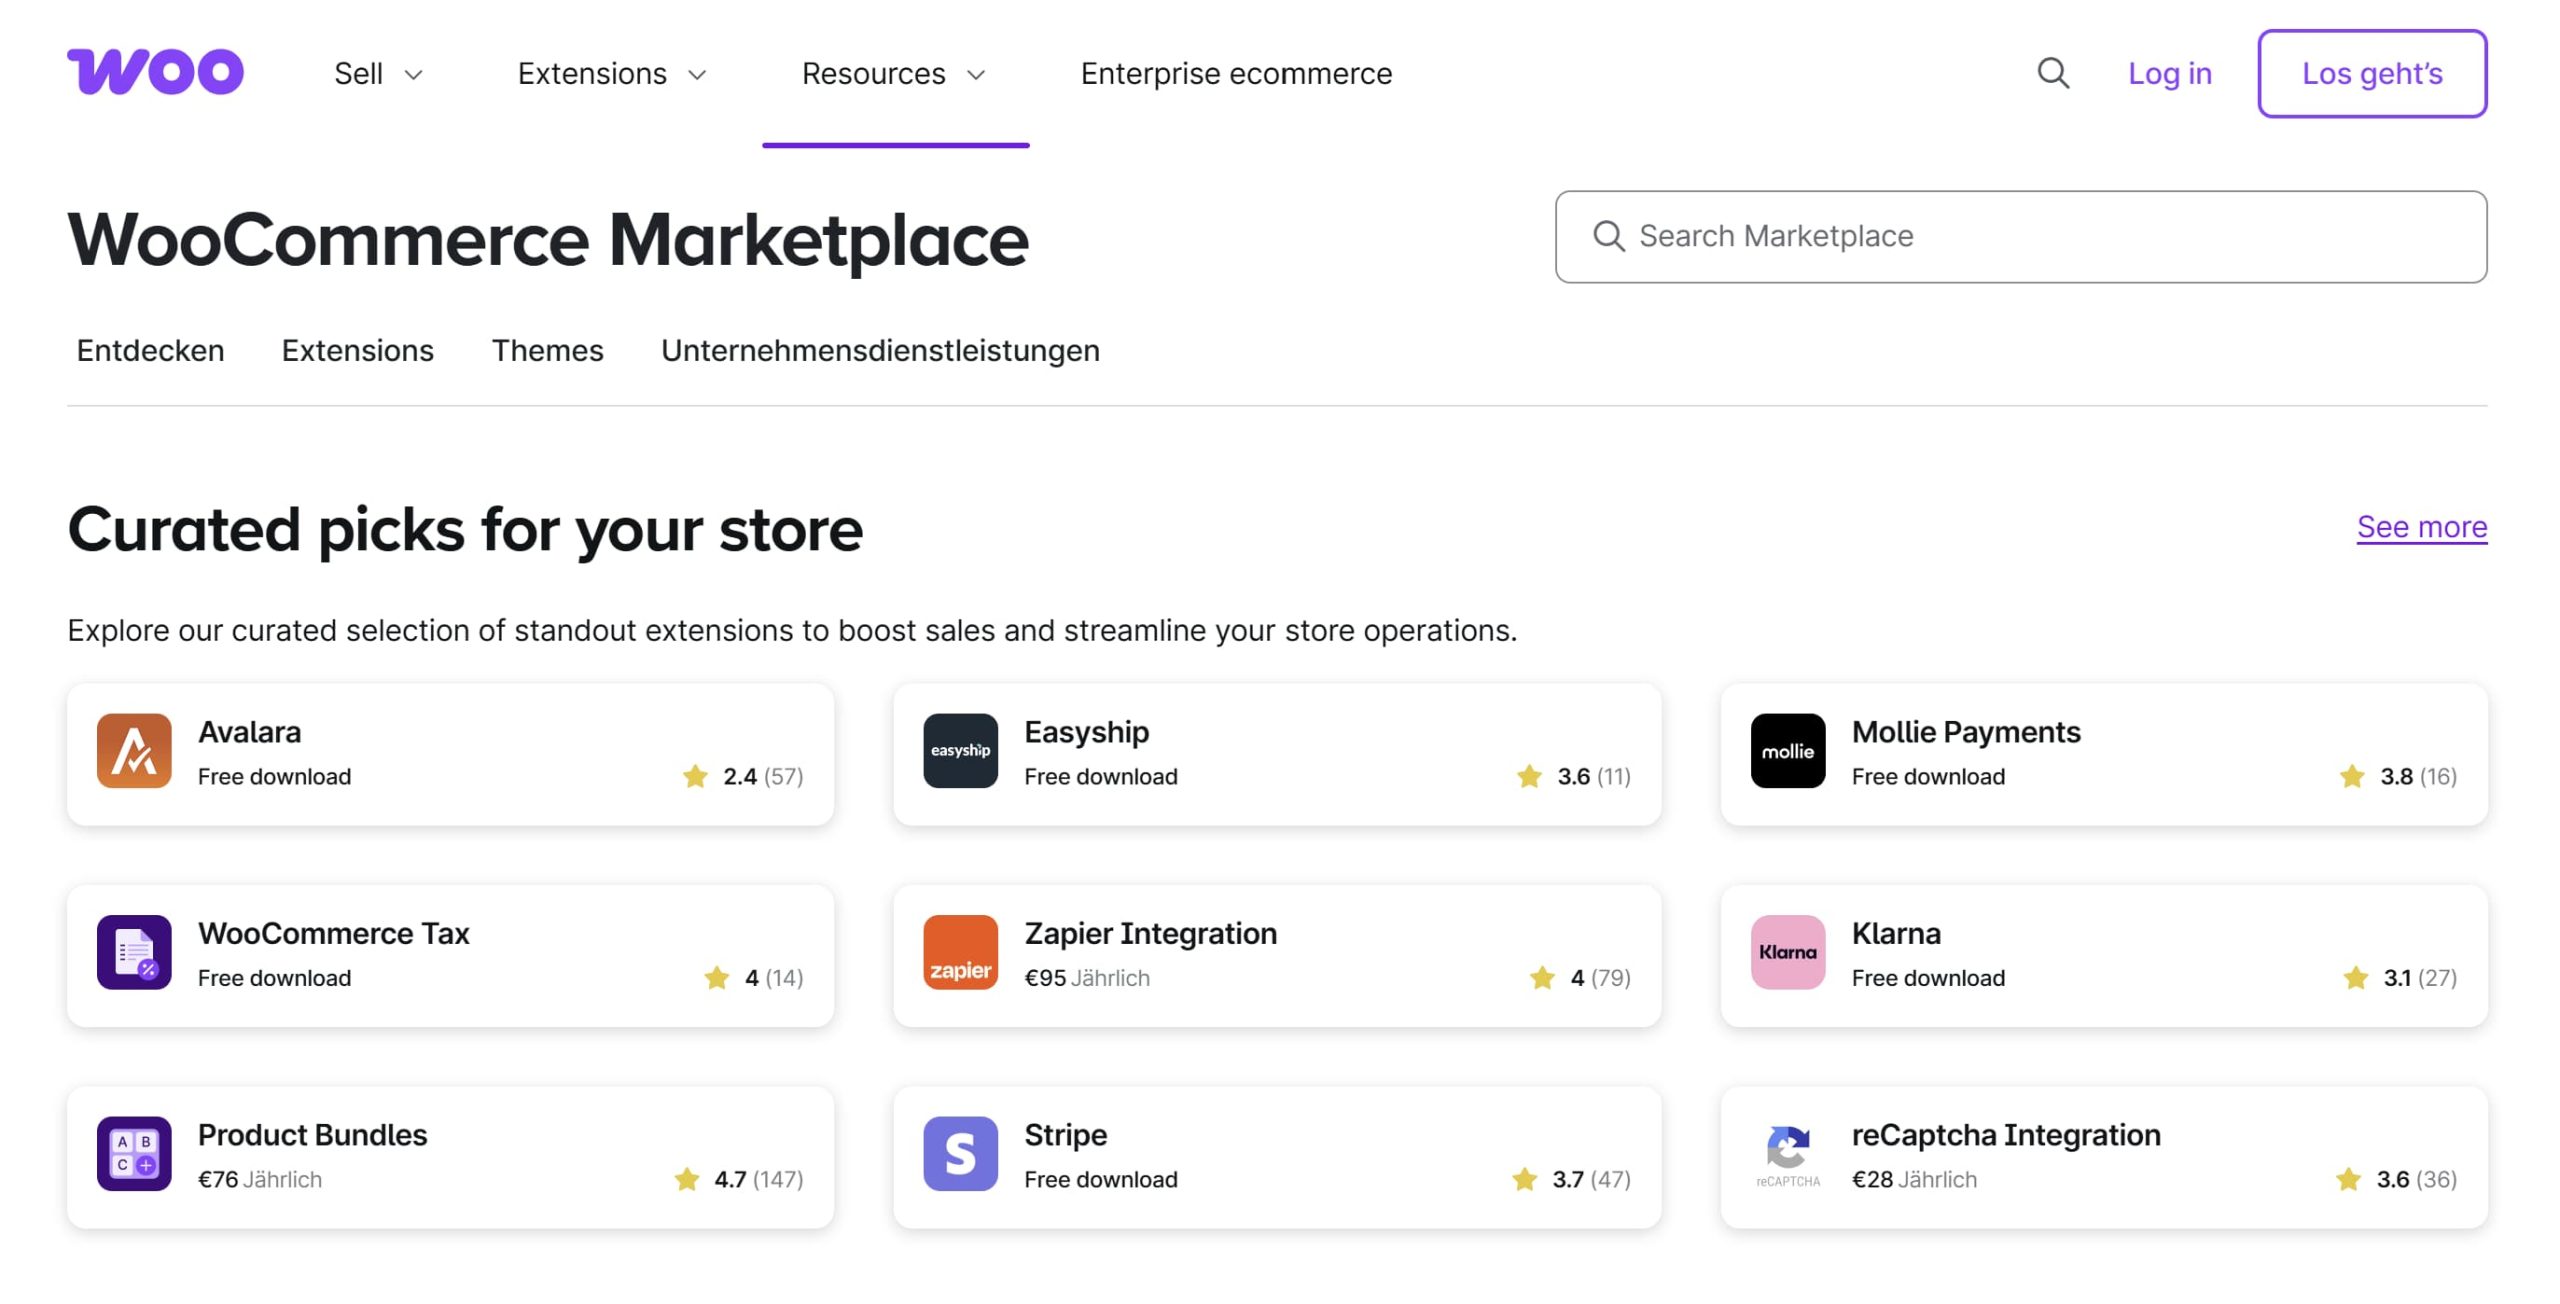Click the €76 Jährlich price text

coord(260,1180)
